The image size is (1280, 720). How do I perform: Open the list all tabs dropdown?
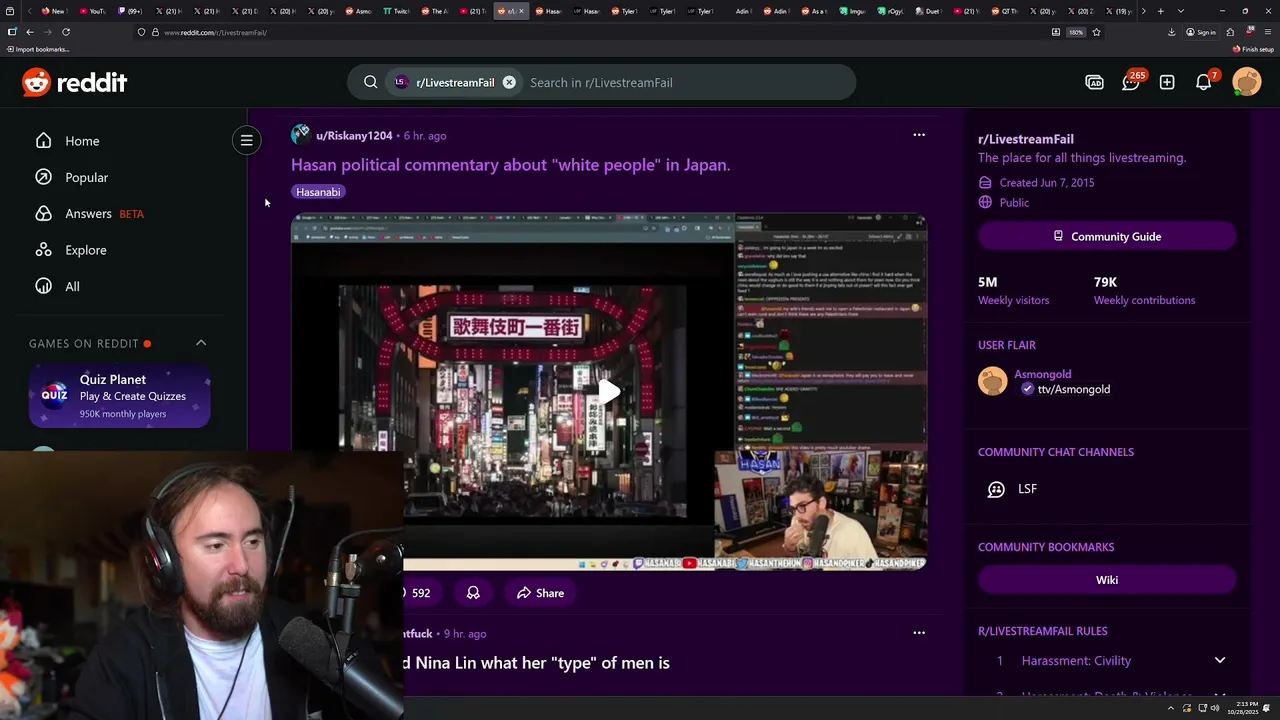(1181, 11)
